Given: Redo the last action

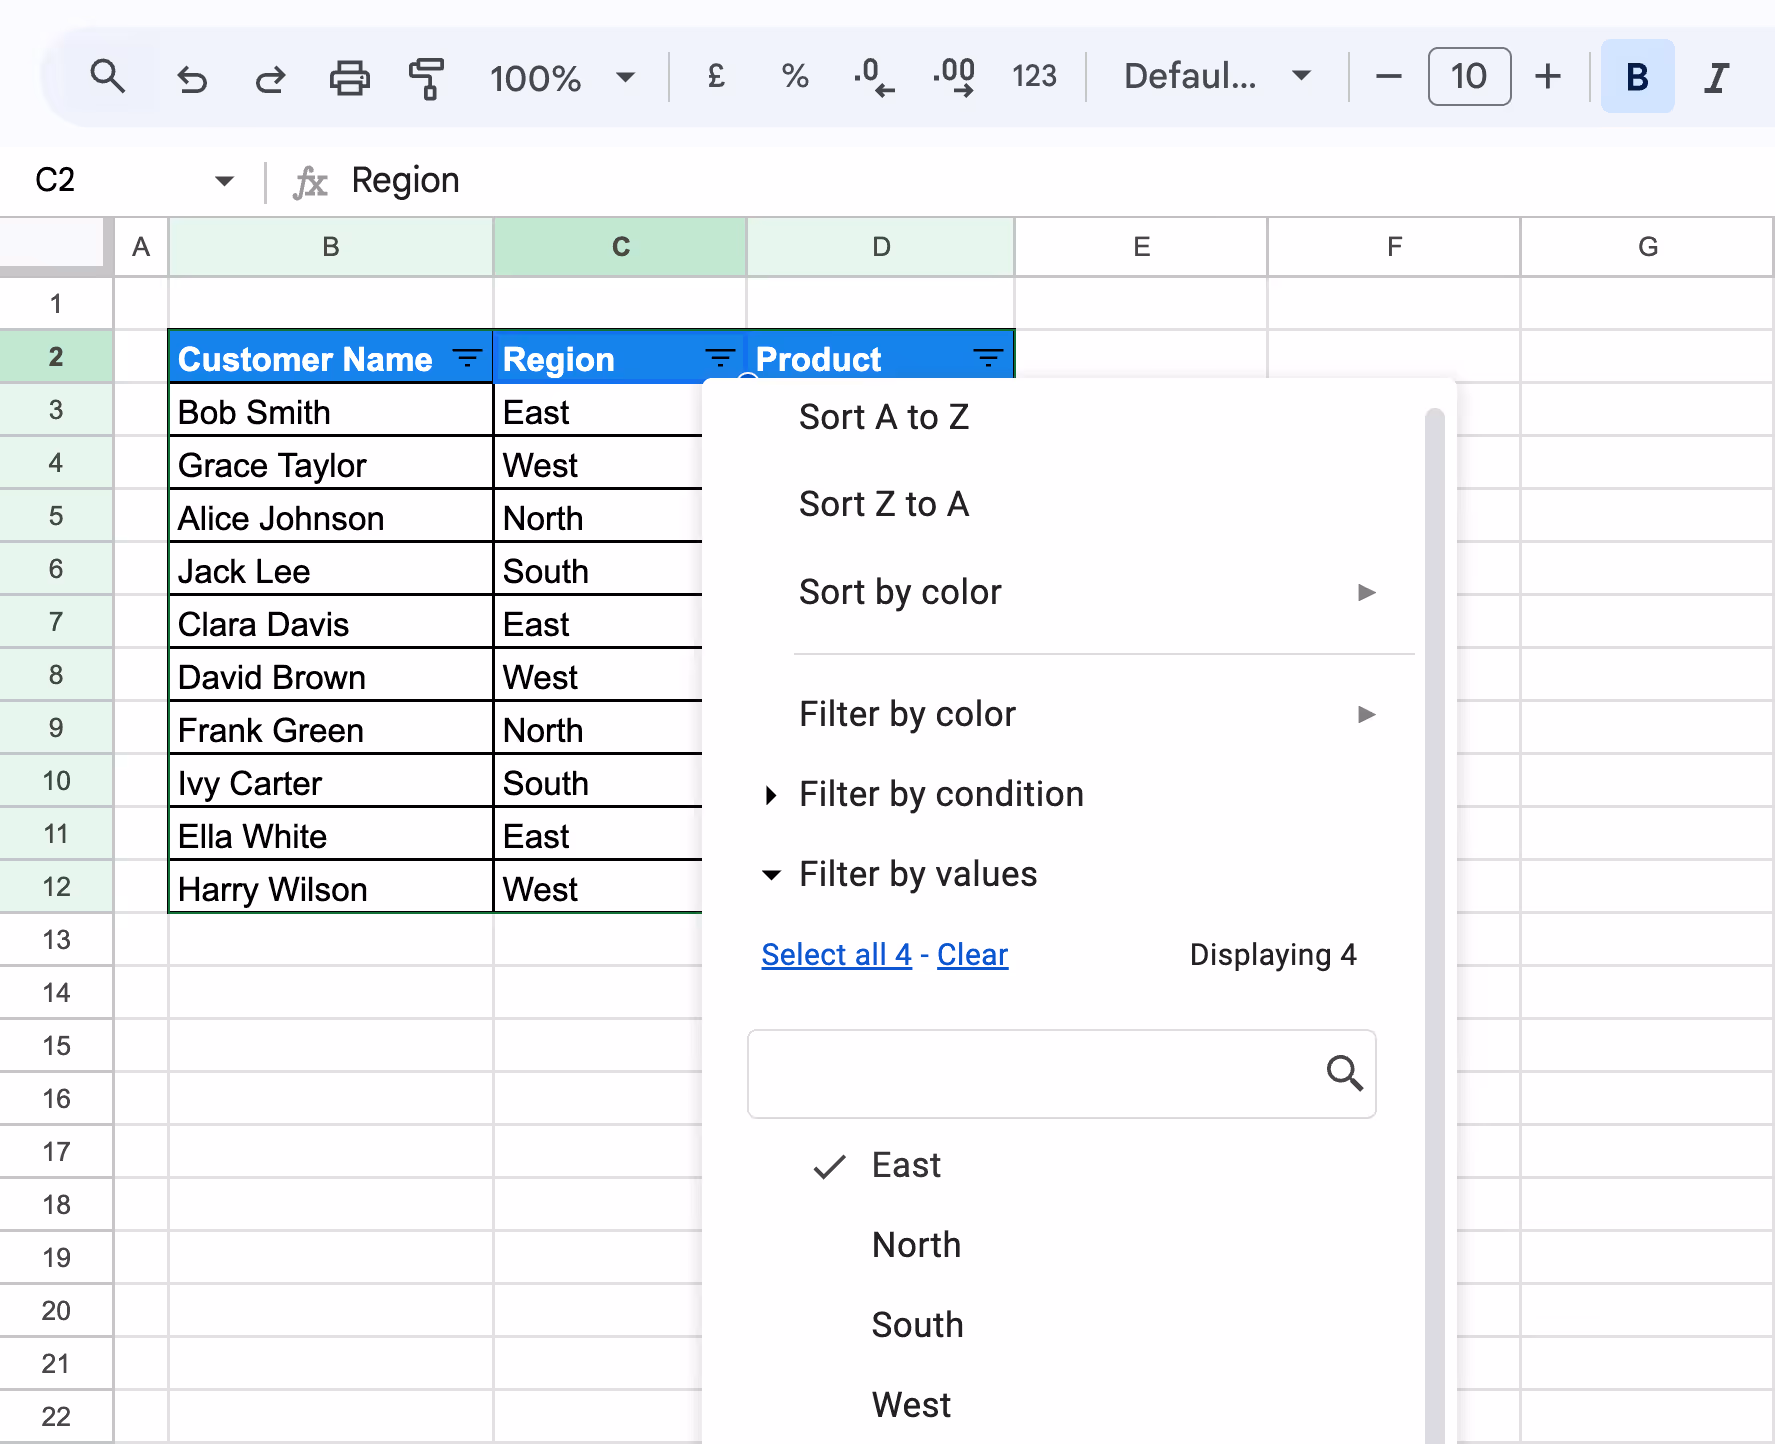Looking at the screenshot, I should click(x=269, y=77).
